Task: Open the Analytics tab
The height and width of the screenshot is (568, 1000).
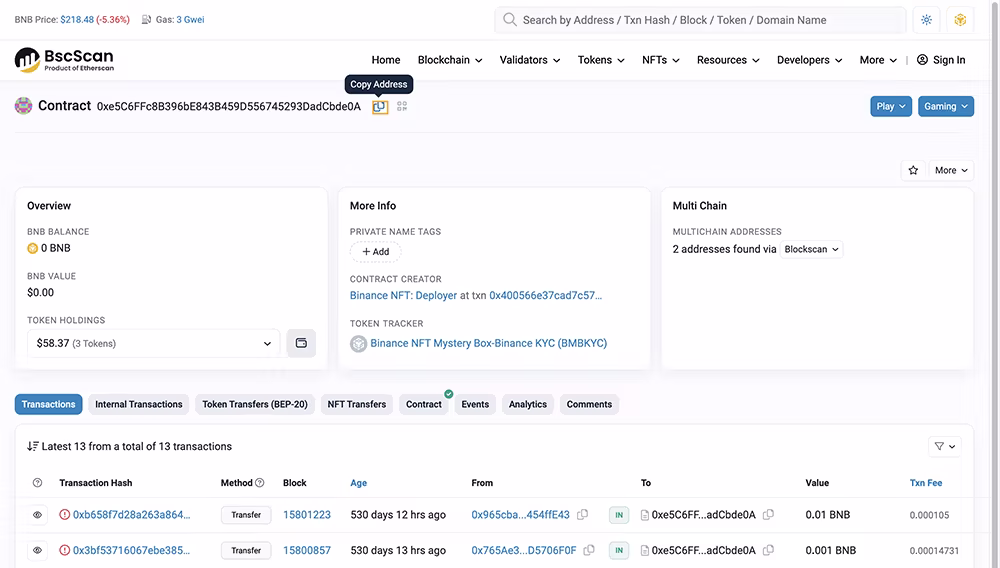Action: (x=527, y=404)
